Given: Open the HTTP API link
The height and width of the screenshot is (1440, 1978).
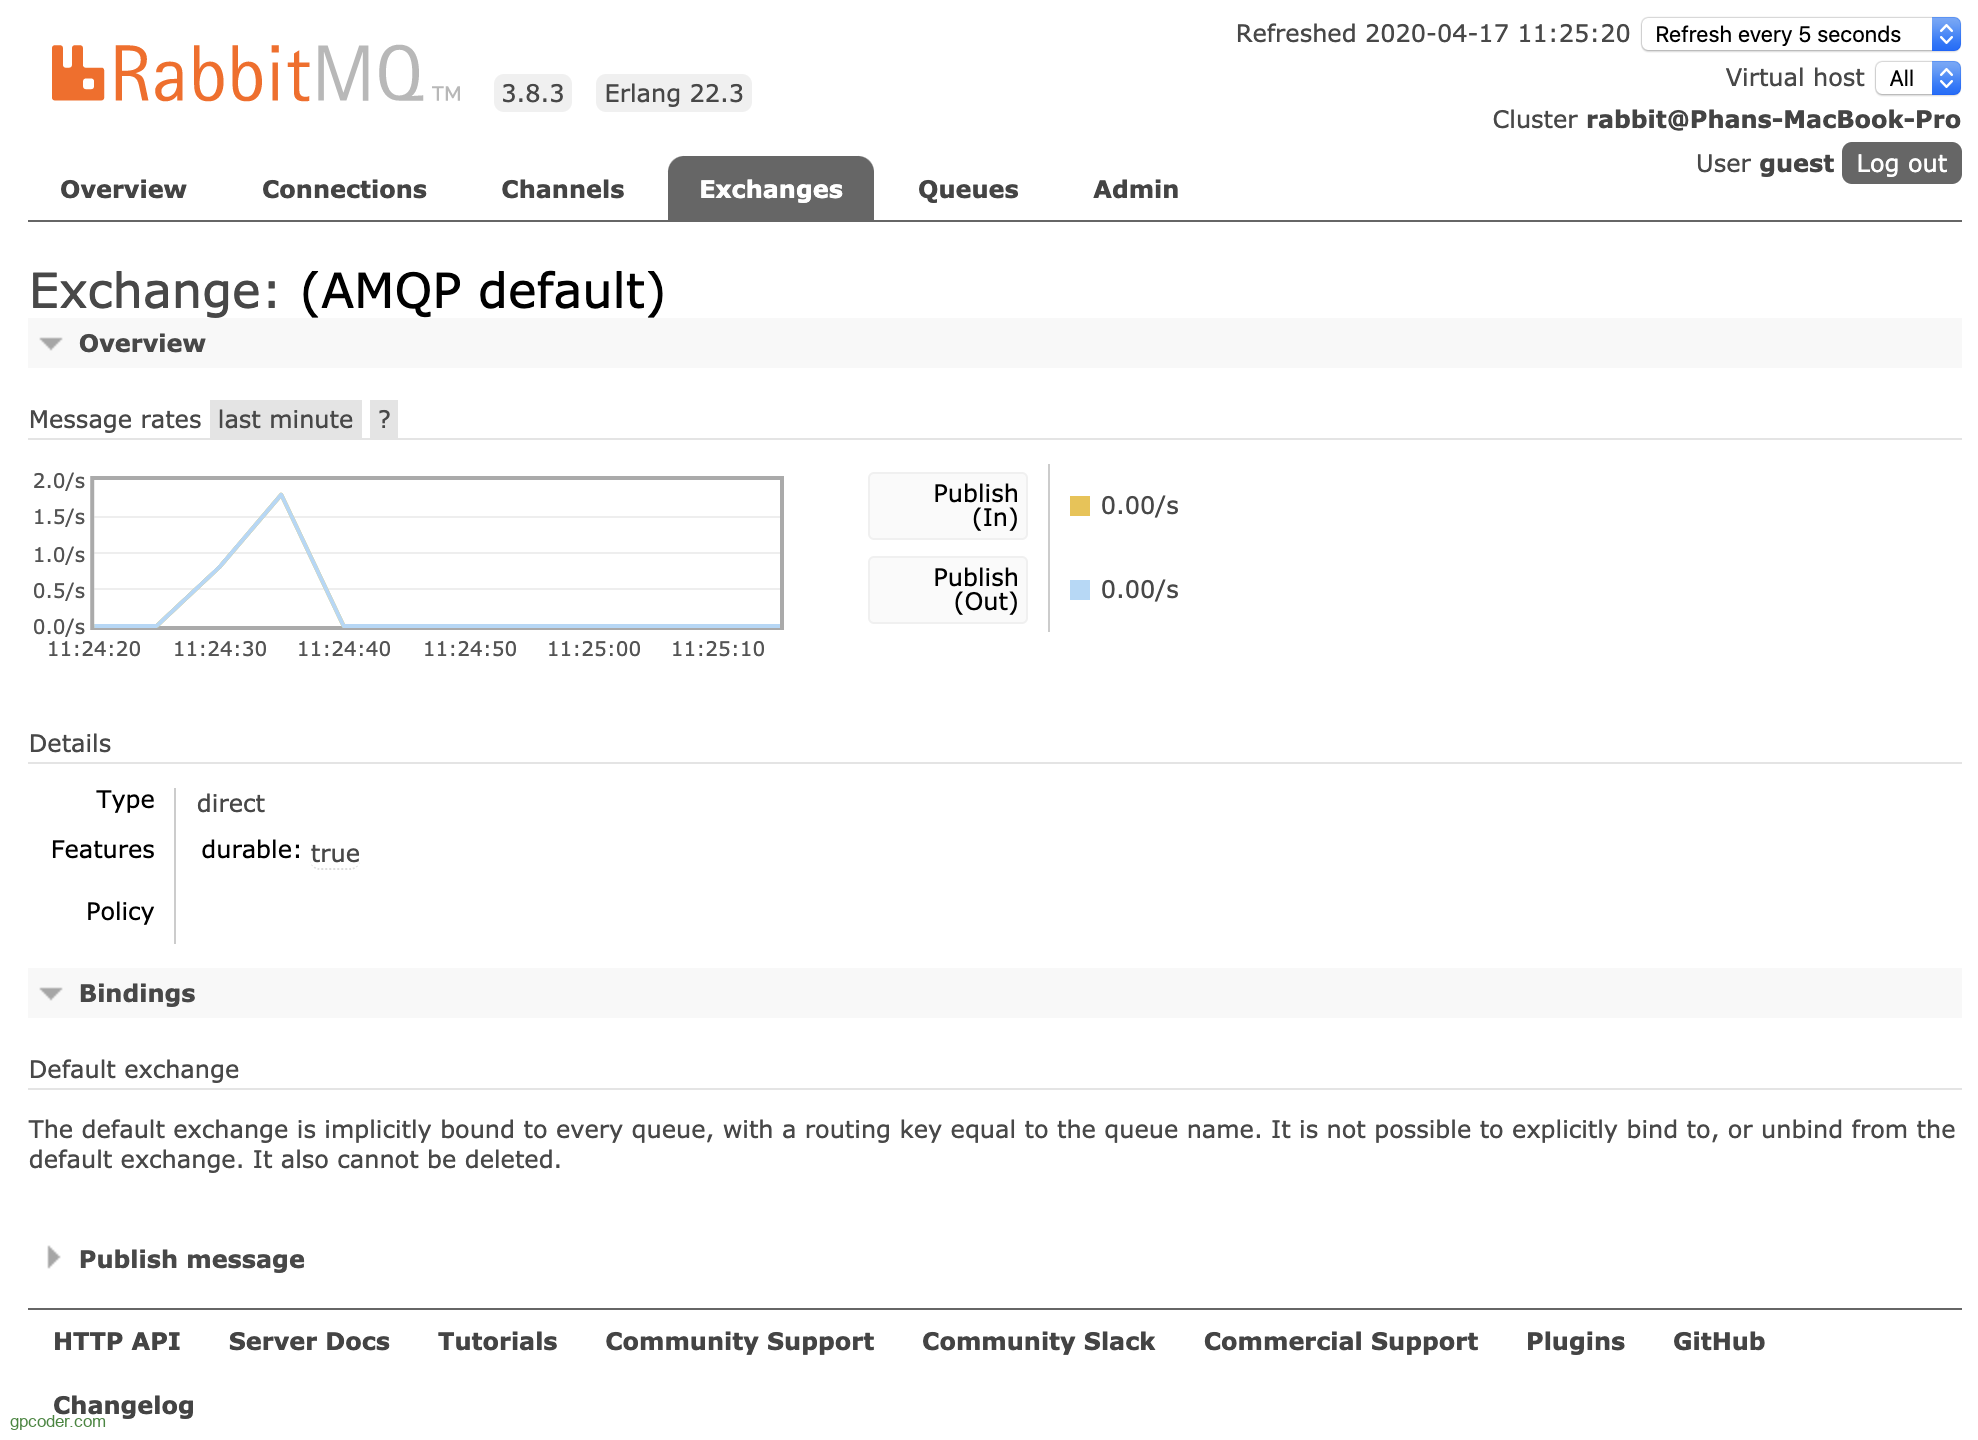Looking at the screenshot, I should (117, 1341).
